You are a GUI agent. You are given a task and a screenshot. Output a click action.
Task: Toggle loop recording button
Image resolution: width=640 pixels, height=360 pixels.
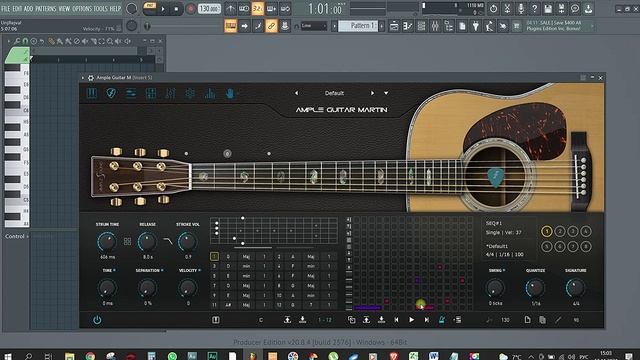[285, 8]
